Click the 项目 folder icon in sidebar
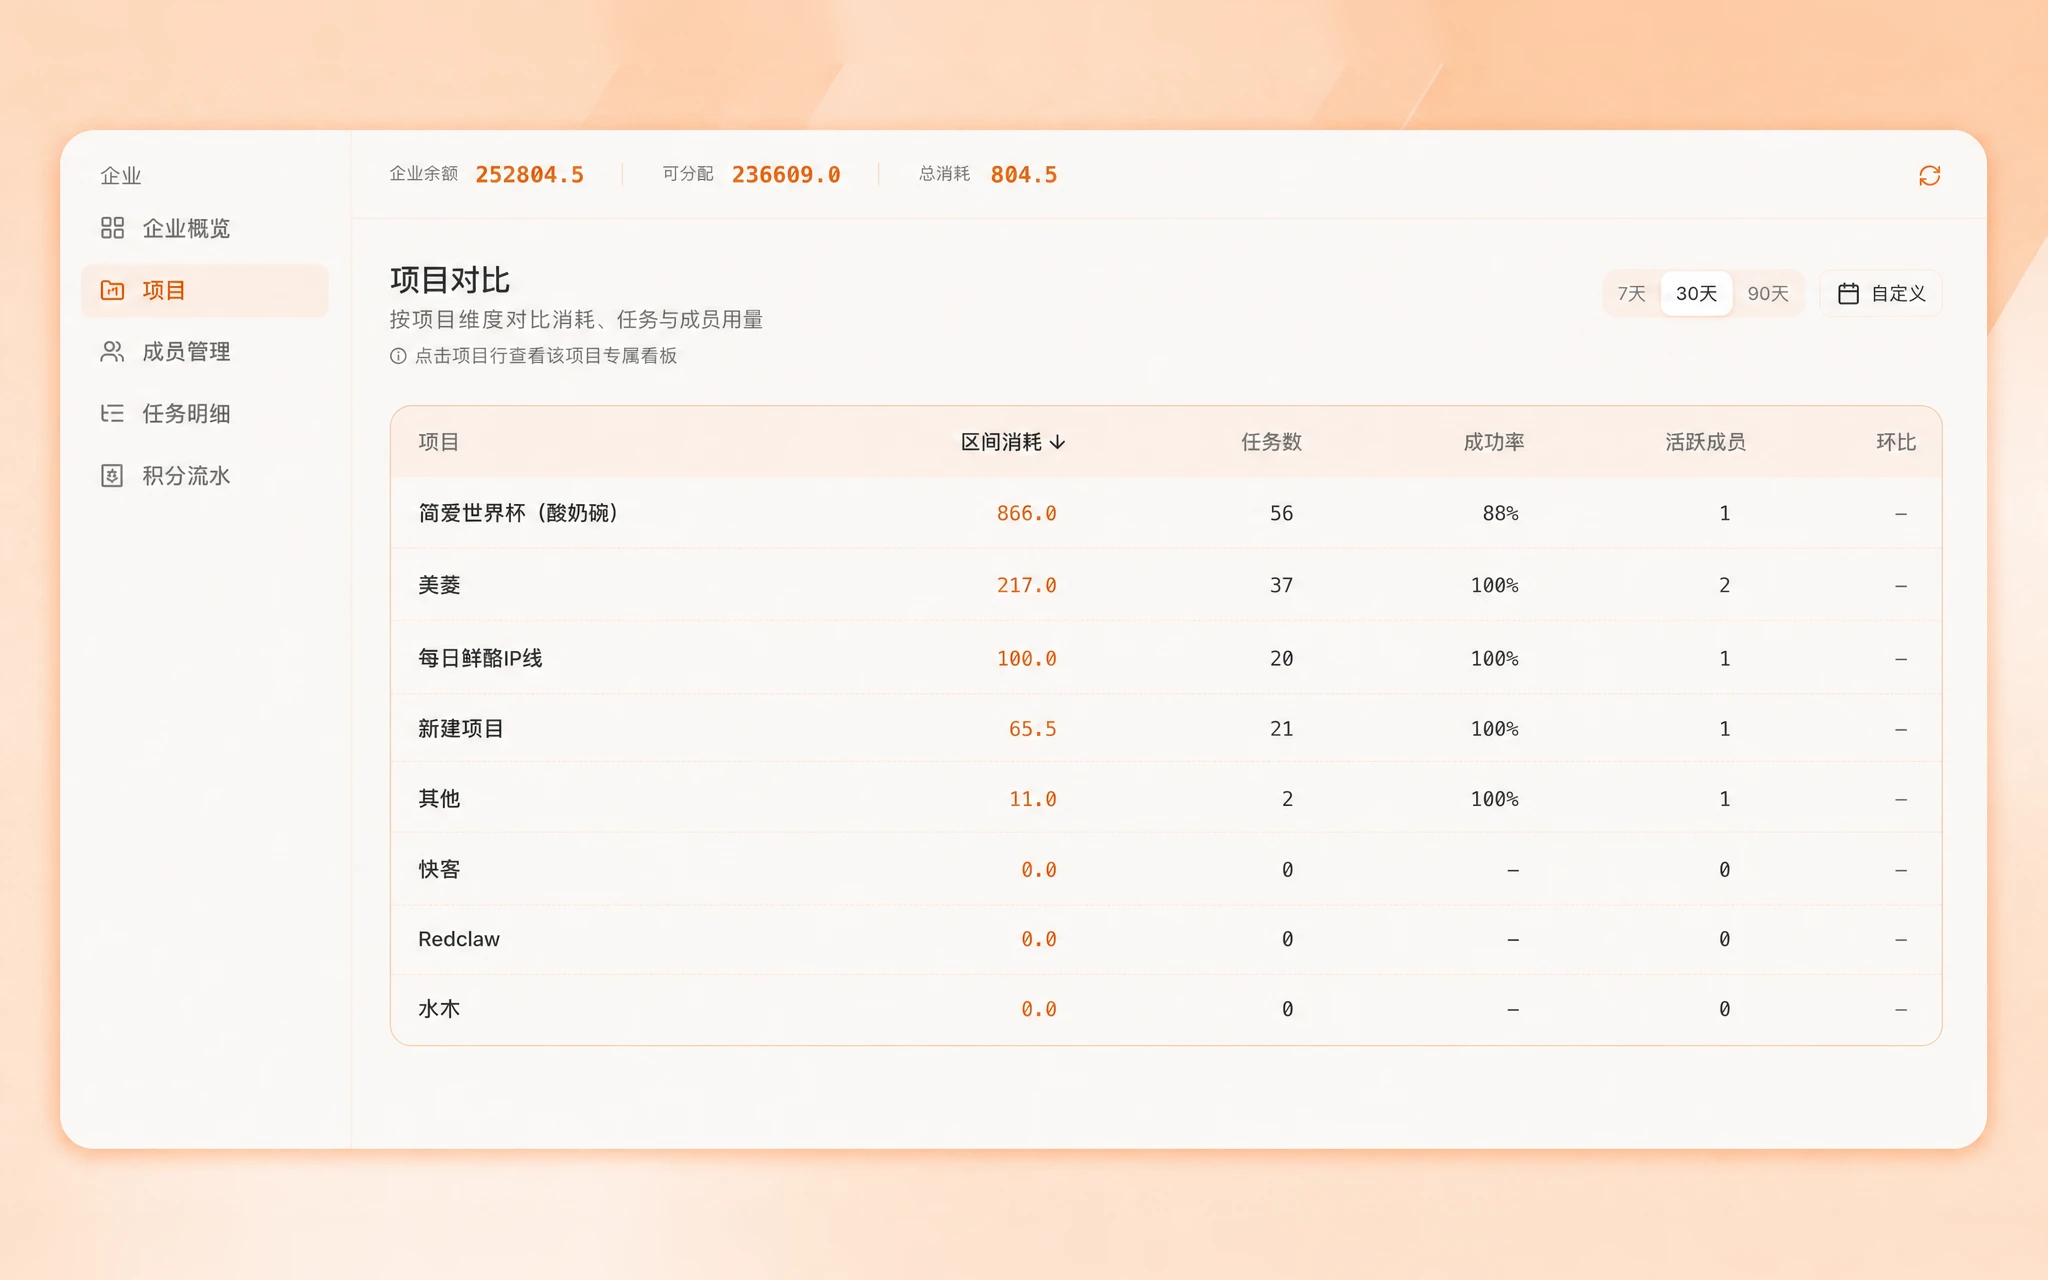Screen dimensions: 2048x1280 coord(112,290)
